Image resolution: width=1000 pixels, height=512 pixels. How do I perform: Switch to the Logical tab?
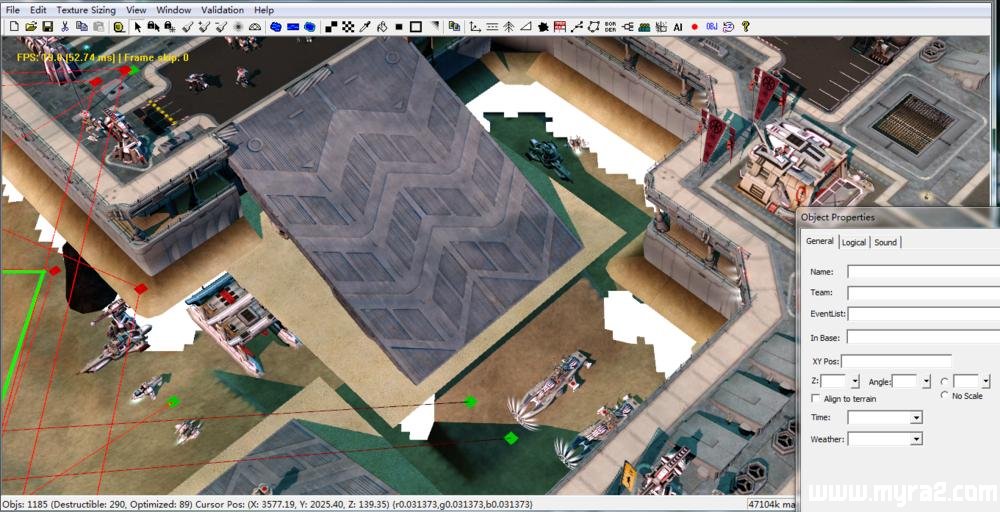pos(853,242)
